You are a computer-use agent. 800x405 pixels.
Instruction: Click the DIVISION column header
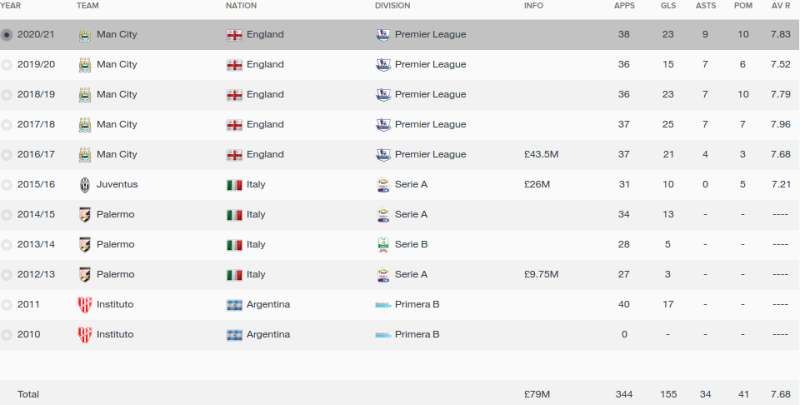click(392, 6)
